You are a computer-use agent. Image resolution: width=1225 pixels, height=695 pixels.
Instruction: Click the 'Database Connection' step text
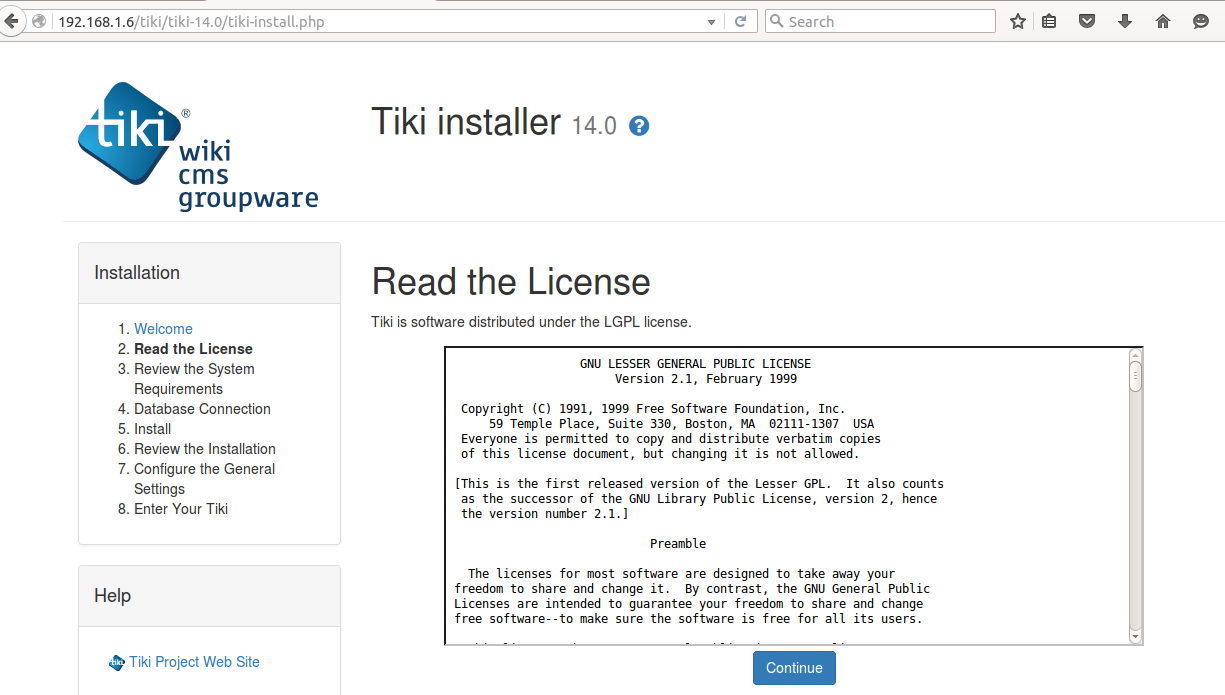pyautogui.click(x=202, y=409)
